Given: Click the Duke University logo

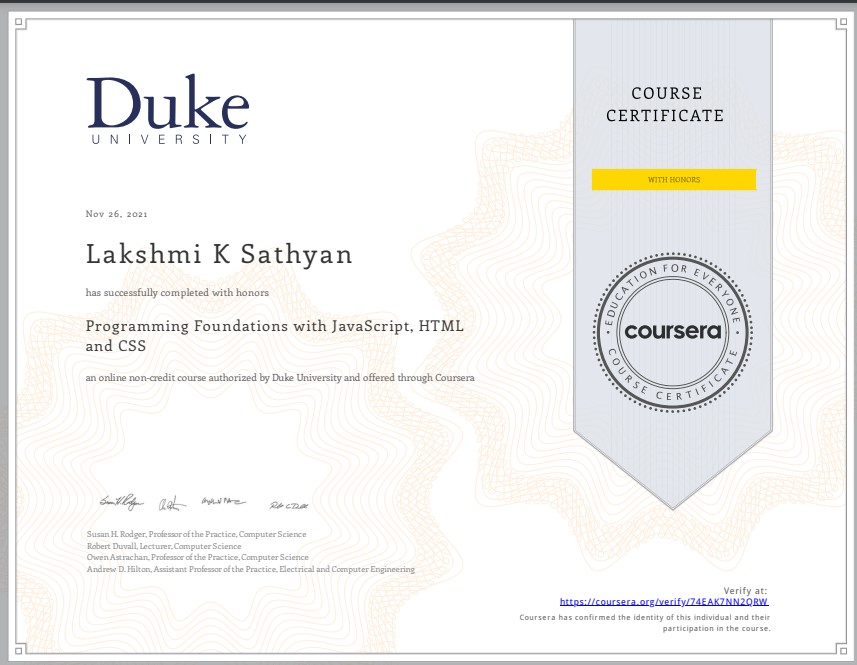Looking at the screenshot, I should (x=168, y=109).
